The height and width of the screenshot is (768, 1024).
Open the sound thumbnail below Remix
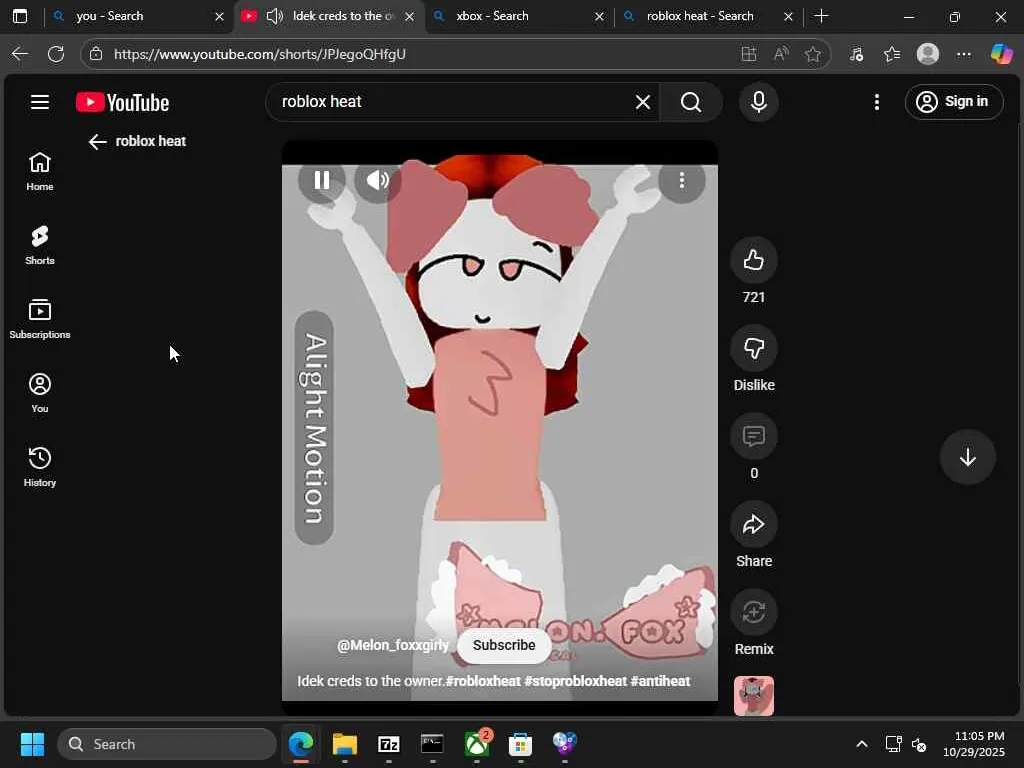(754, 696)
